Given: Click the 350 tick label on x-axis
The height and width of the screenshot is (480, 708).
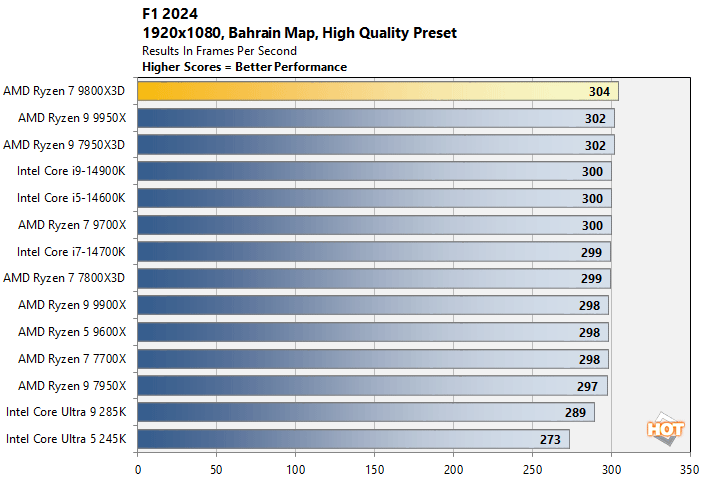Looking at the screenshot, I should (689, 470).
